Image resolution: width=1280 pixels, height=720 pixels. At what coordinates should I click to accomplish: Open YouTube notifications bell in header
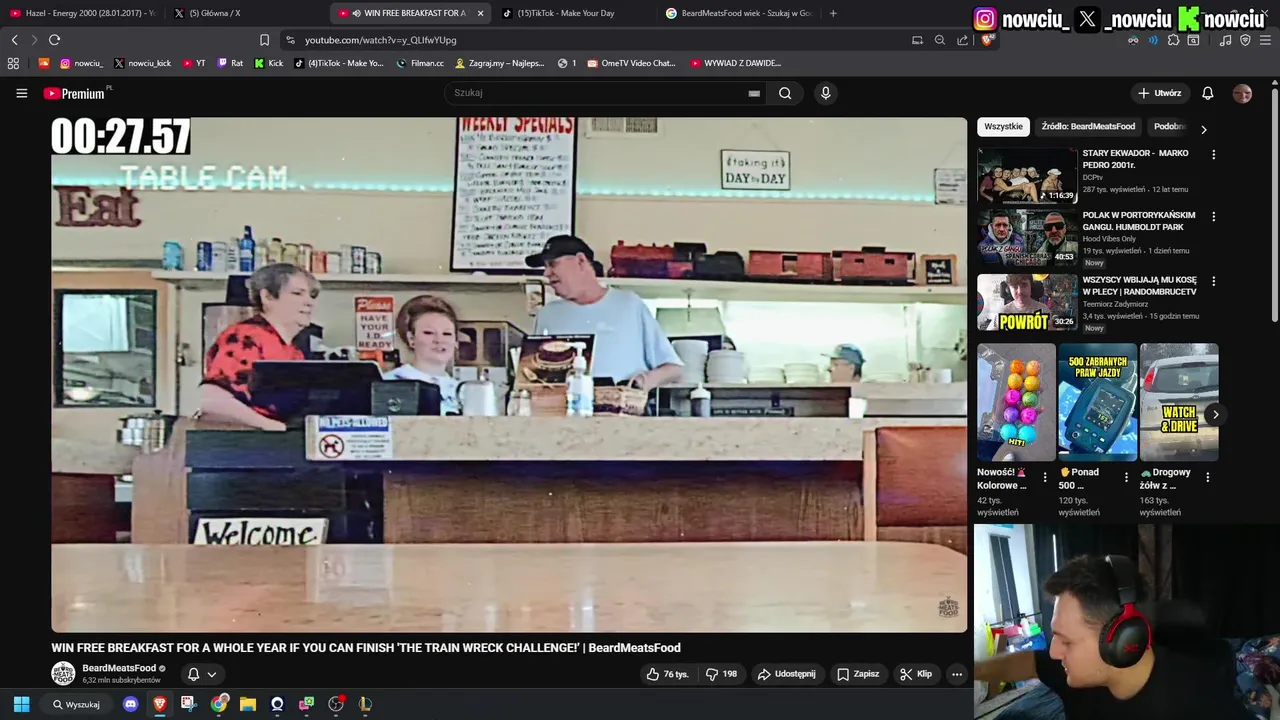coord(1207,93)
